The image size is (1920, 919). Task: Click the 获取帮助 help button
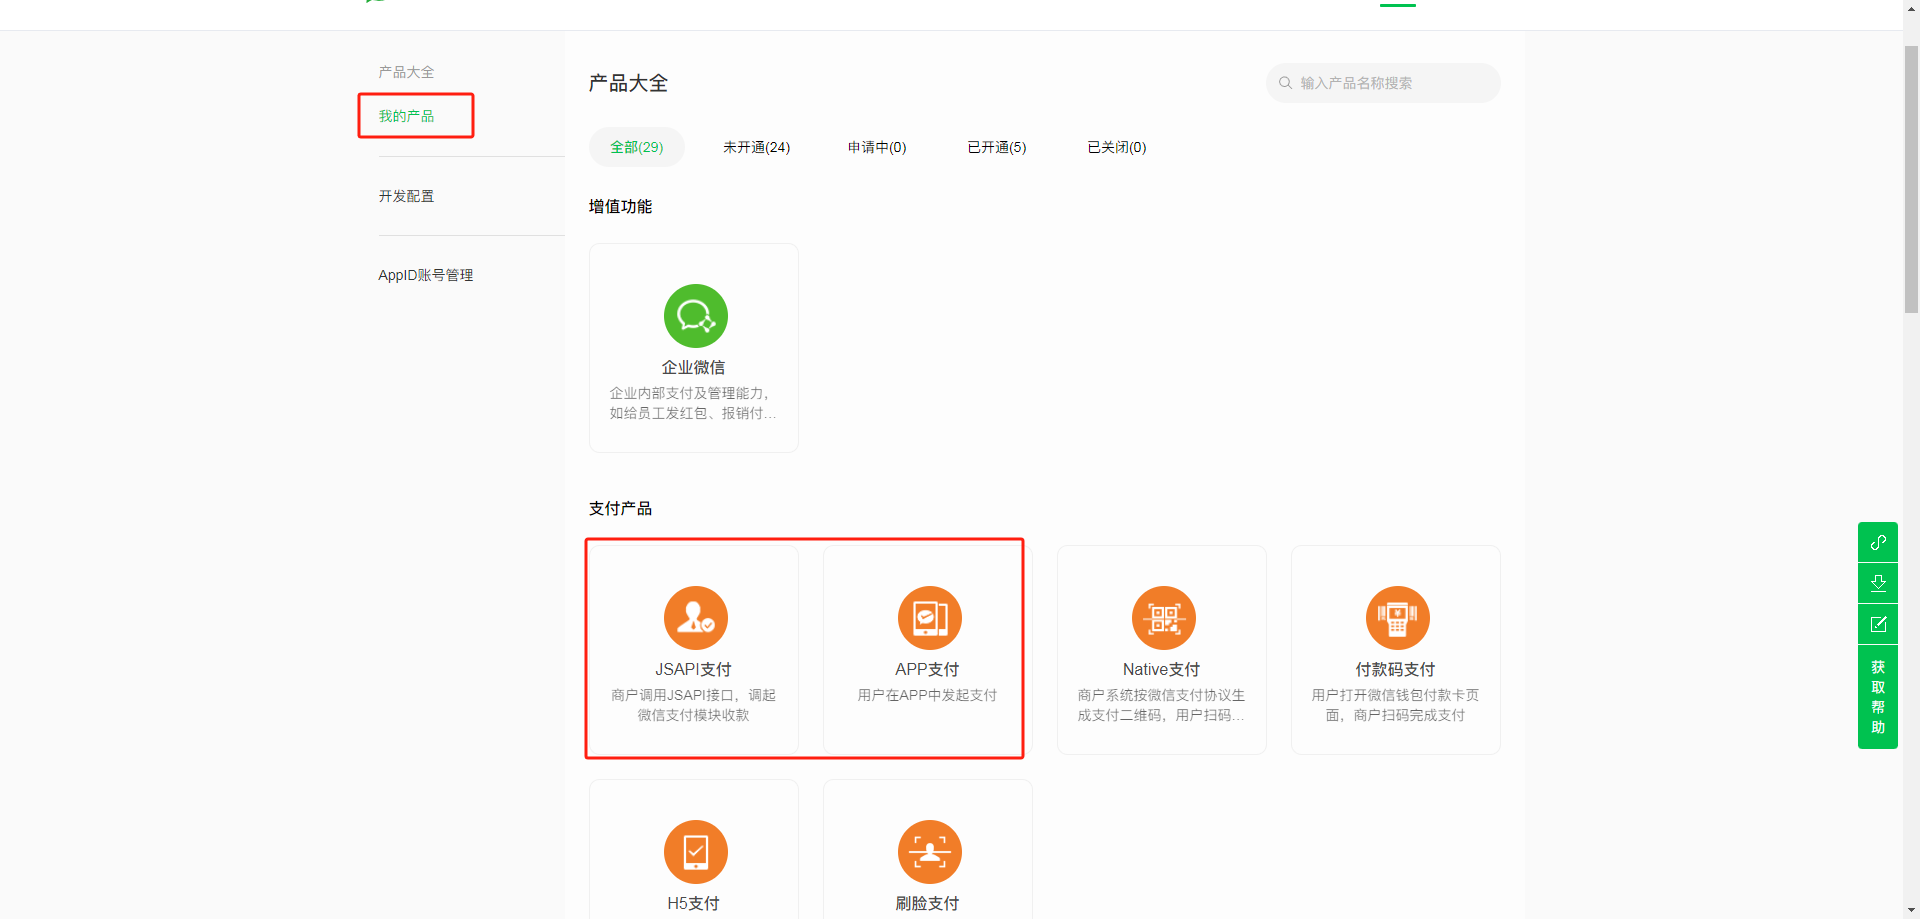pyautogui.click(x=1877, y=697)
